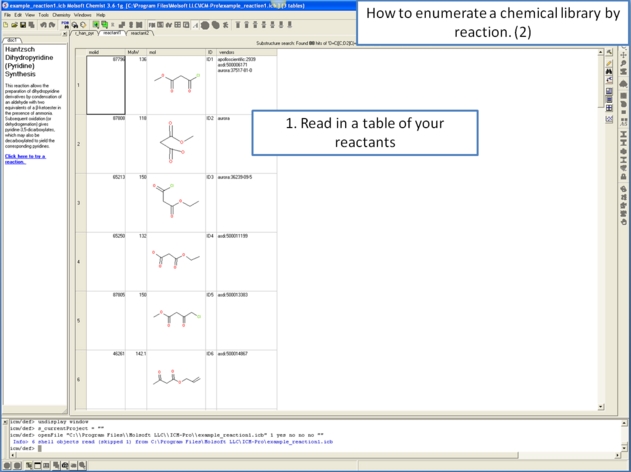Open the File menu
631x472 pixels.
tap(8, 15)
